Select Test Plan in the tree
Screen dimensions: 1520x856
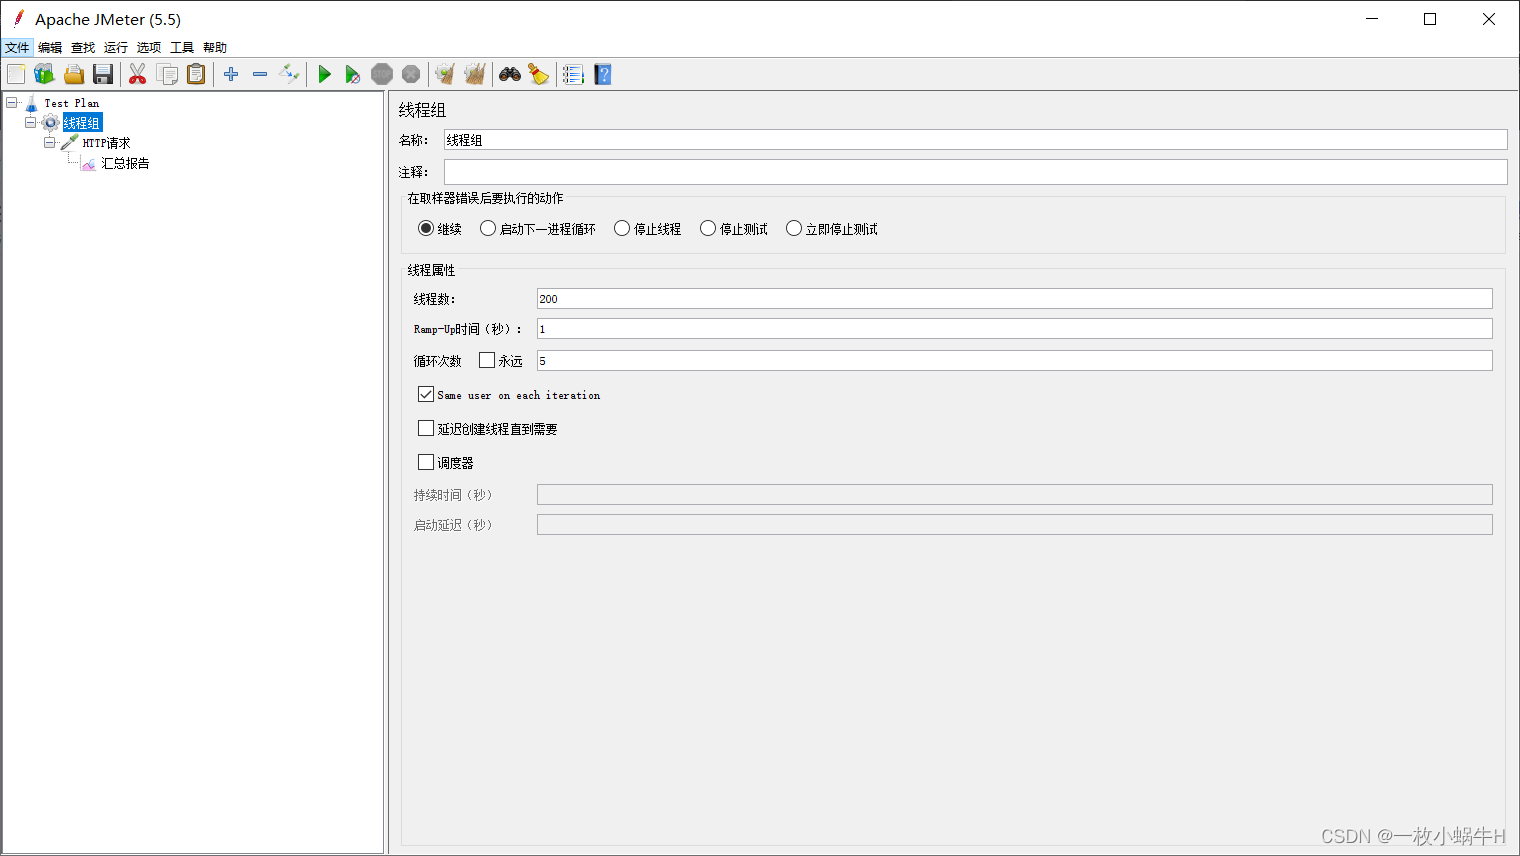point(71,103)
